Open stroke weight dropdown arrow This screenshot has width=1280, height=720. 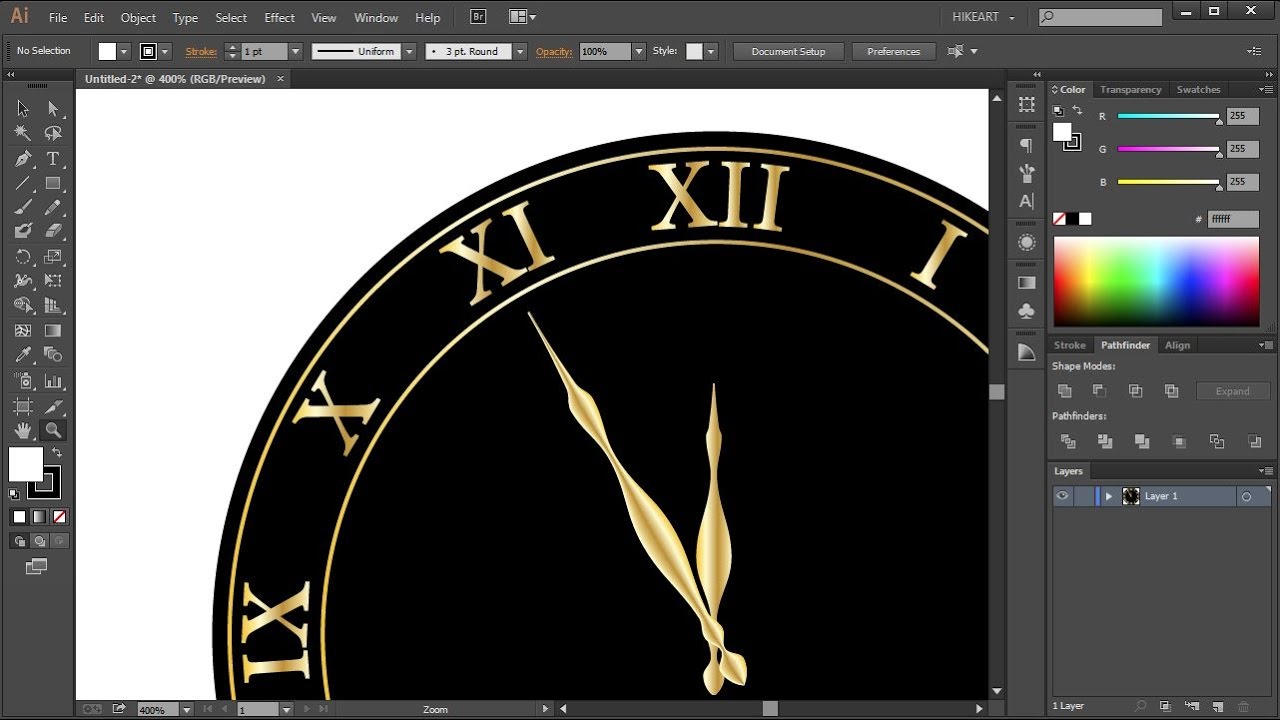click(295, 51)
